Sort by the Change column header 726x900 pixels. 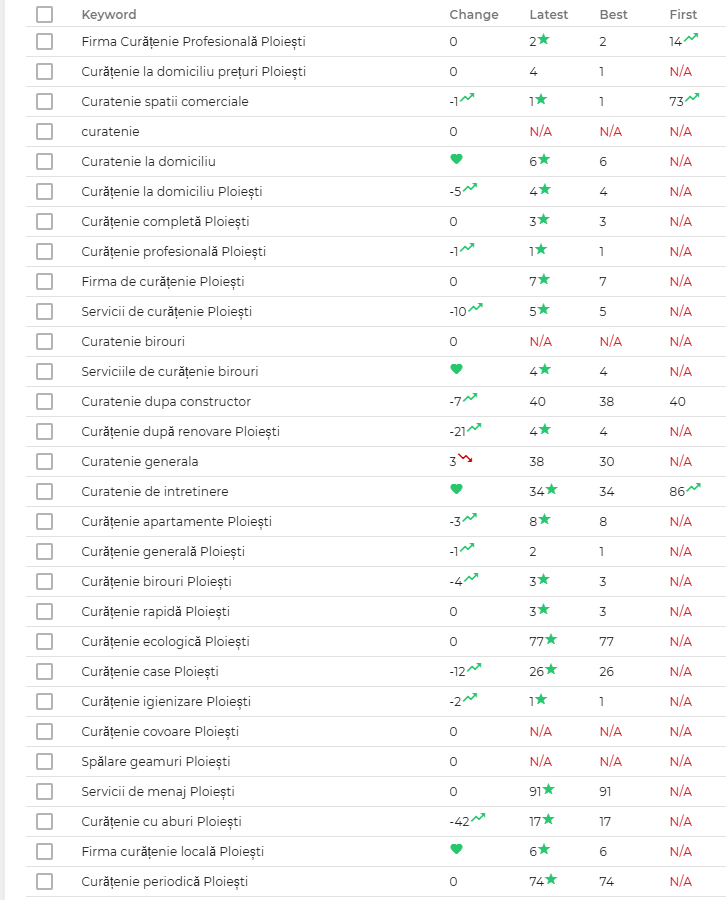[473, 15]
